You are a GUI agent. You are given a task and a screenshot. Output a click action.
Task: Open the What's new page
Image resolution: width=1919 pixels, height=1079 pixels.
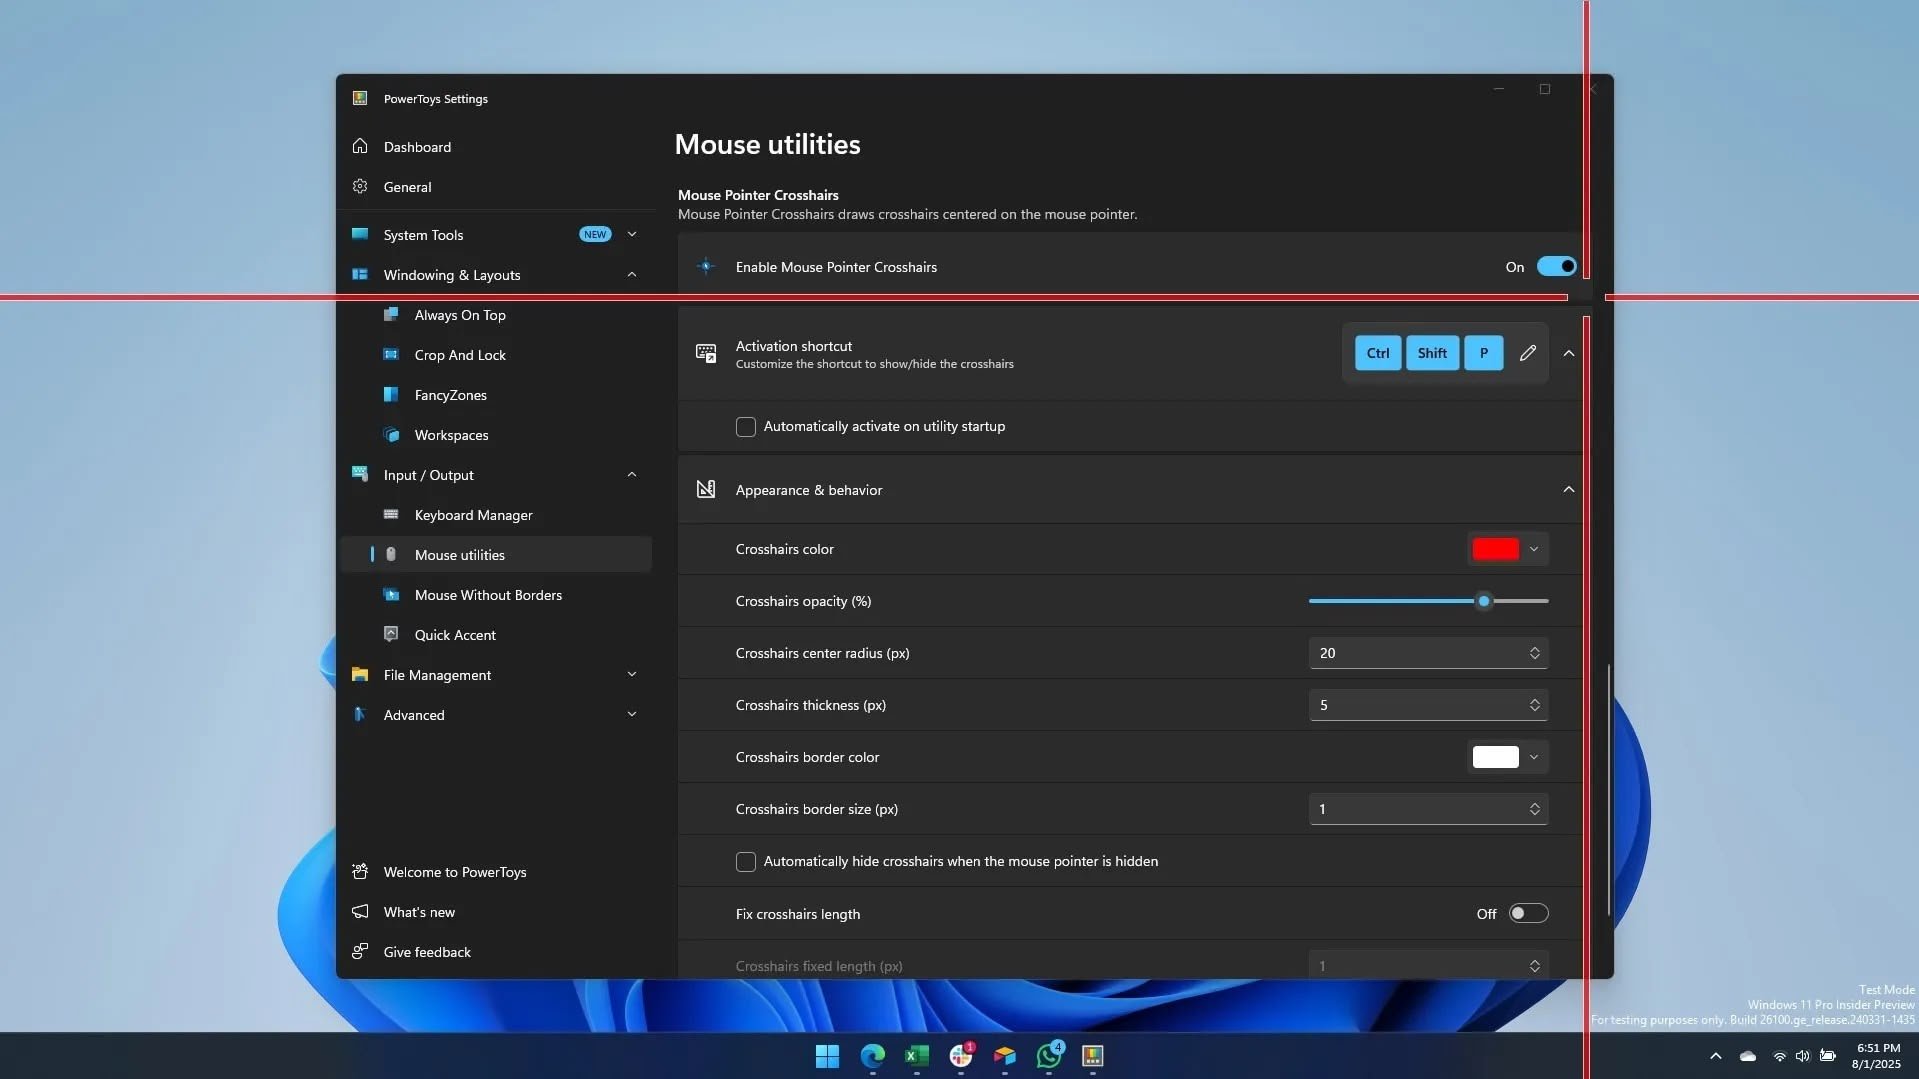(419, 912)
